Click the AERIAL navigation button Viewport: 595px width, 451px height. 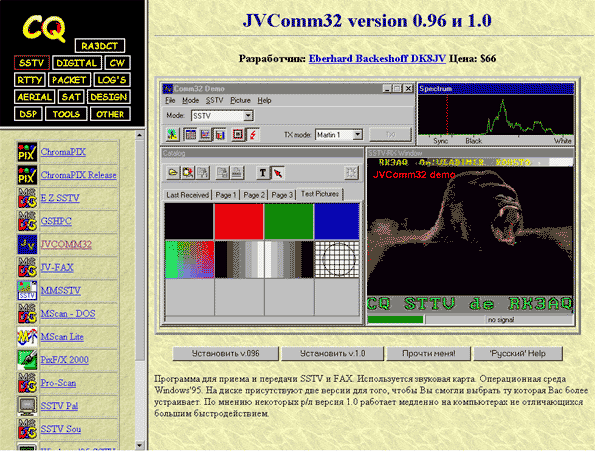(35, 97)
